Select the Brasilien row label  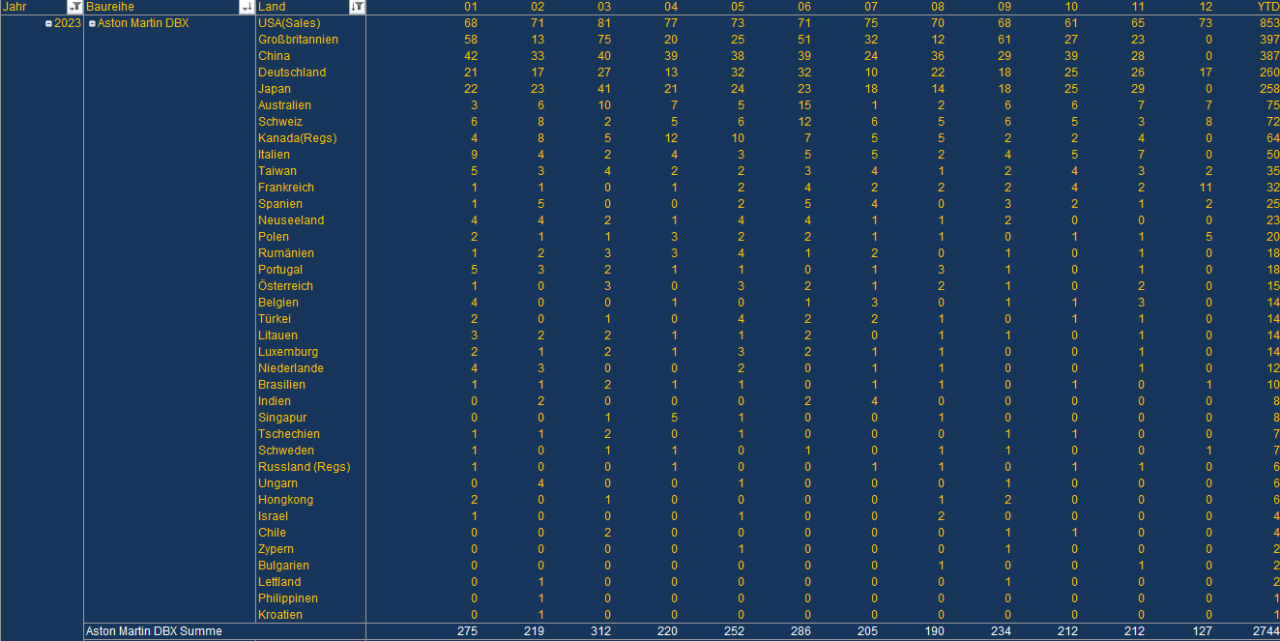tap(282, 384)
